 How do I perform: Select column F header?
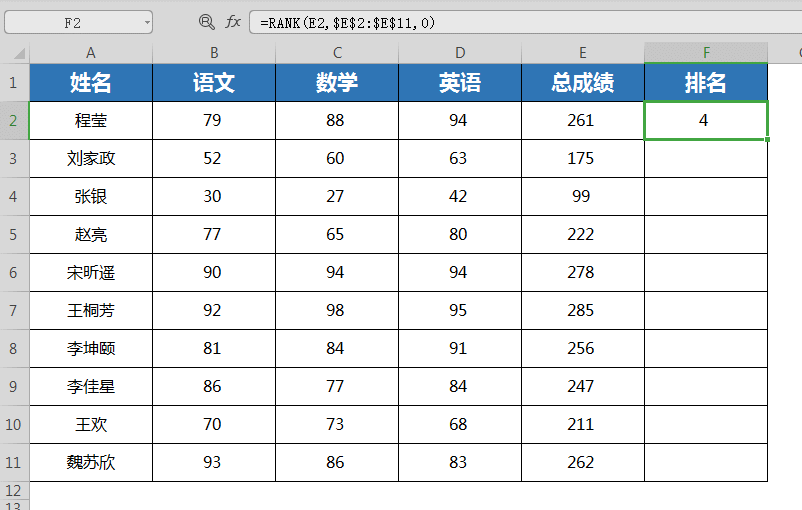coord(706,53)
